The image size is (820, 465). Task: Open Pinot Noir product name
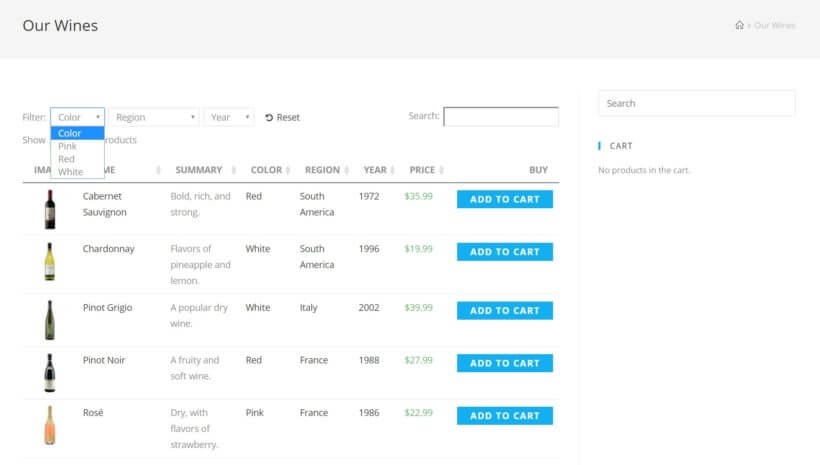[104, 360]
